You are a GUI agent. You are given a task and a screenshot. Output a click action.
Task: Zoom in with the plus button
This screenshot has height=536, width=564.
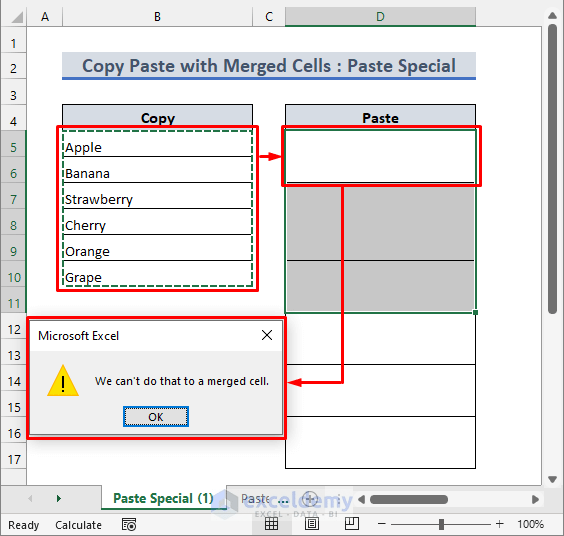click(499, 524)
